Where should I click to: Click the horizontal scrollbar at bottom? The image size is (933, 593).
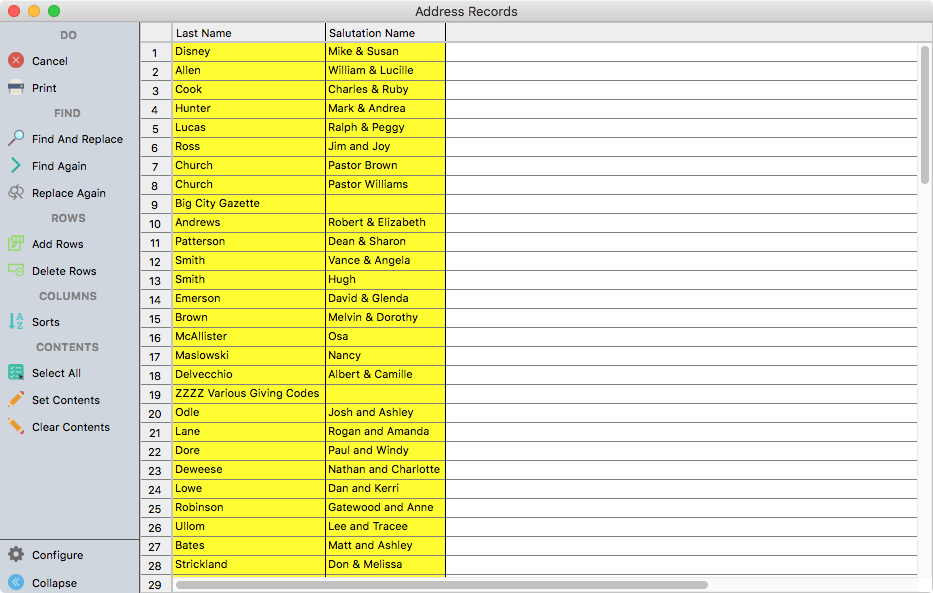coord(441,585)
